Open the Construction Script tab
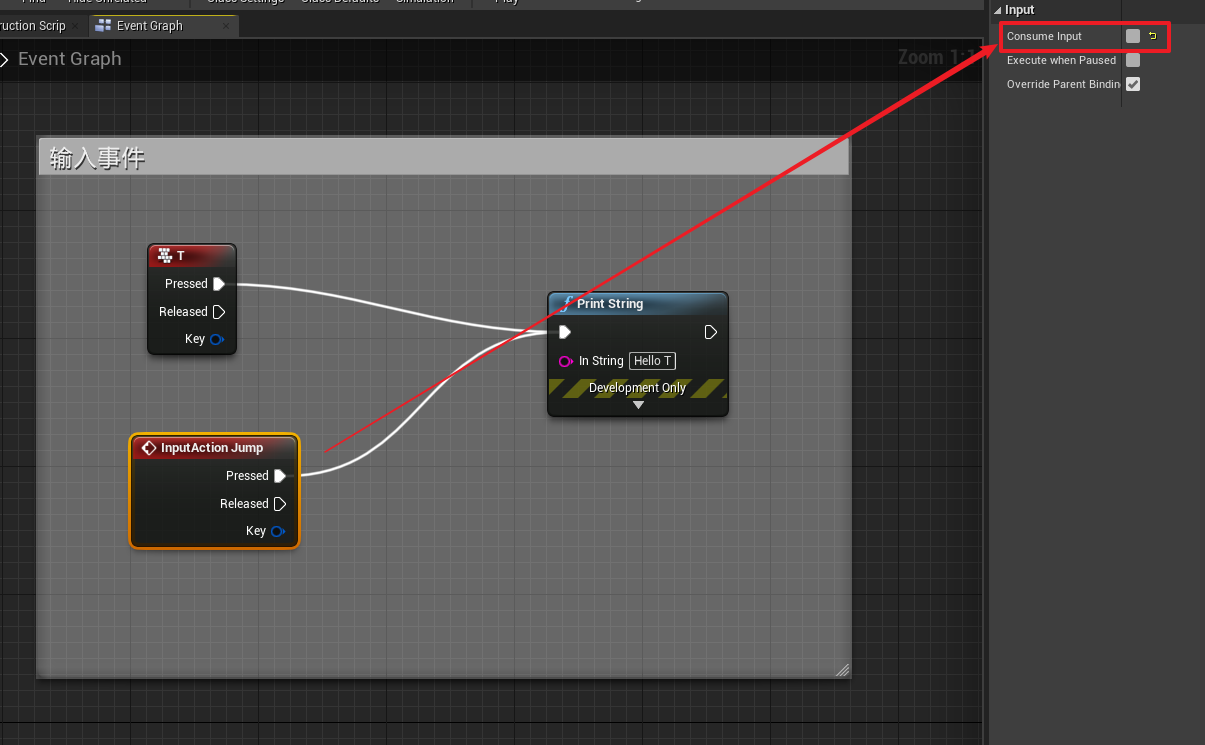 click(33, 26)
